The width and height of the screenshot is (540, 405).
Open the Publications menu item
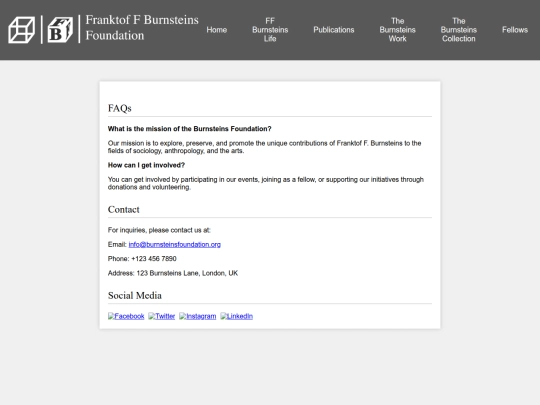(x=334, y=30)
